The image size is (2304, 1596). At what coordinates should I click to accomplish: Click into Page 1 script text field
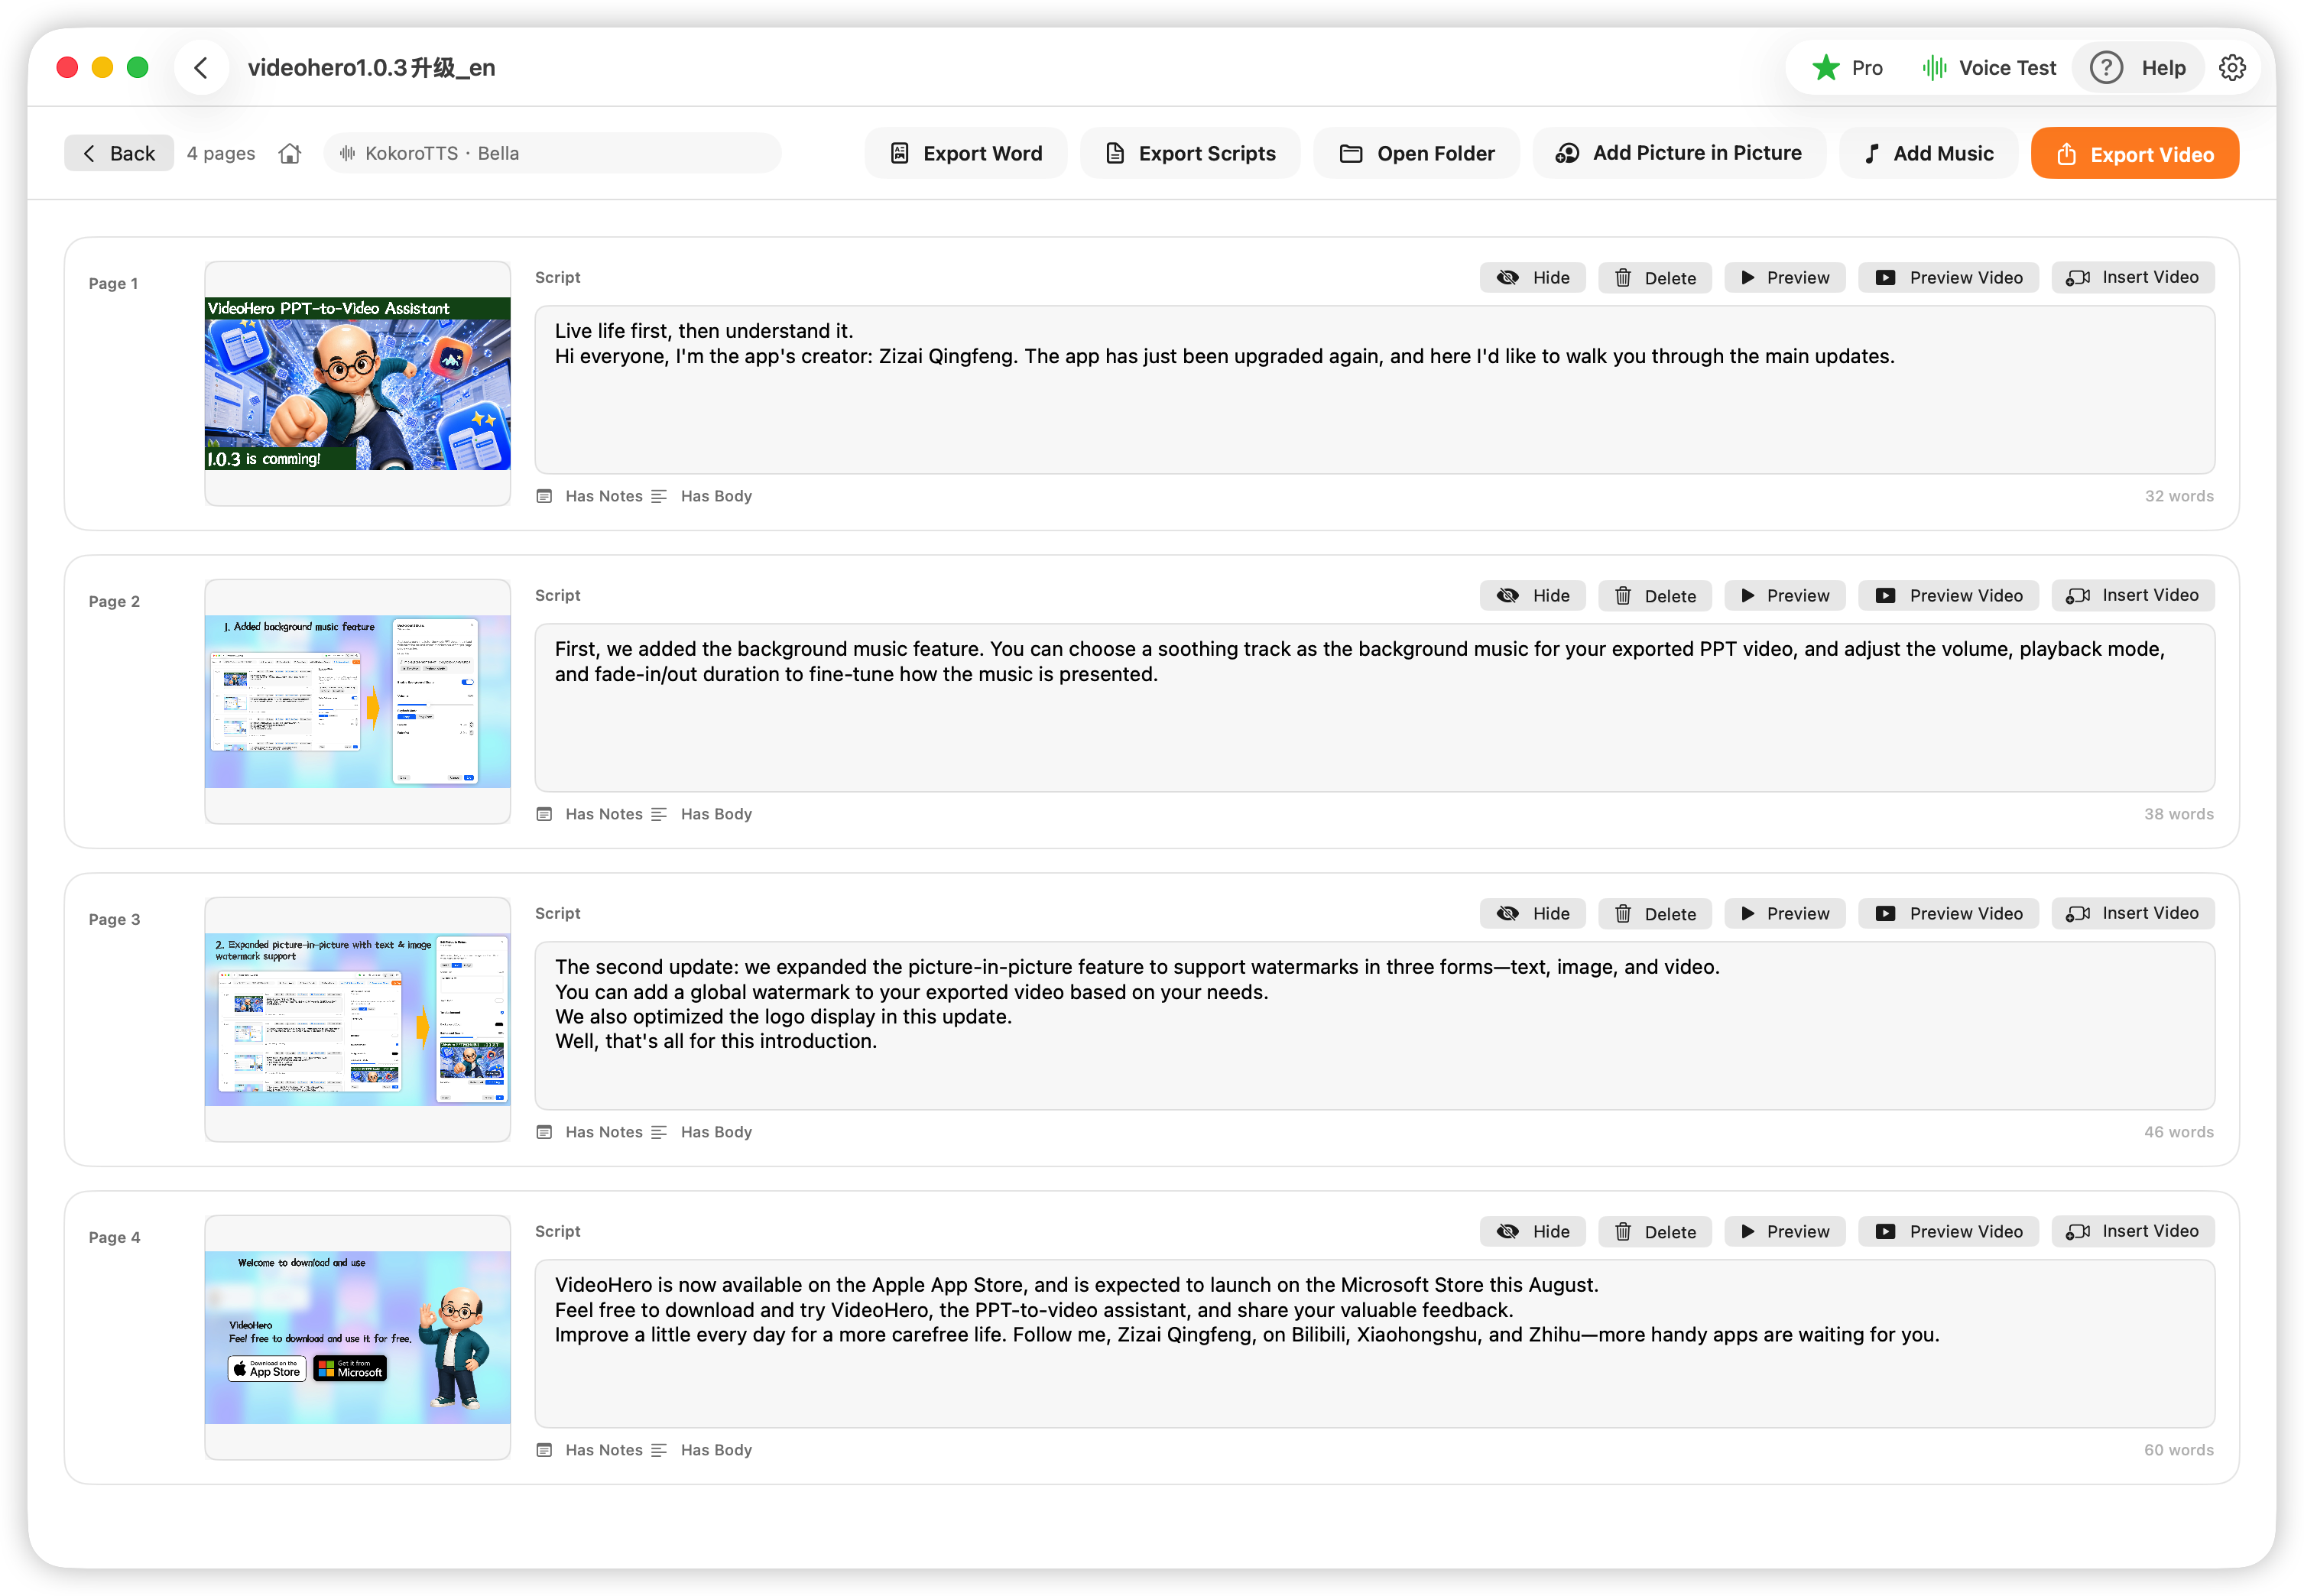(1374, 390)
